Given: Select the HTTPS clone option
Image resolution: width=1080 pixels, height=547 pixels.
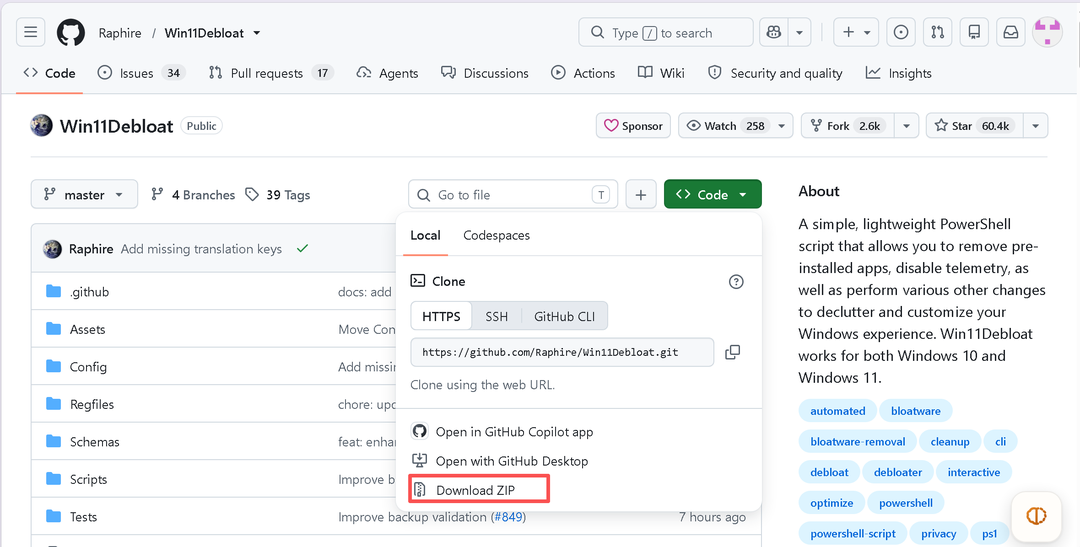Looking at the screenshot, I should point(441,316).
